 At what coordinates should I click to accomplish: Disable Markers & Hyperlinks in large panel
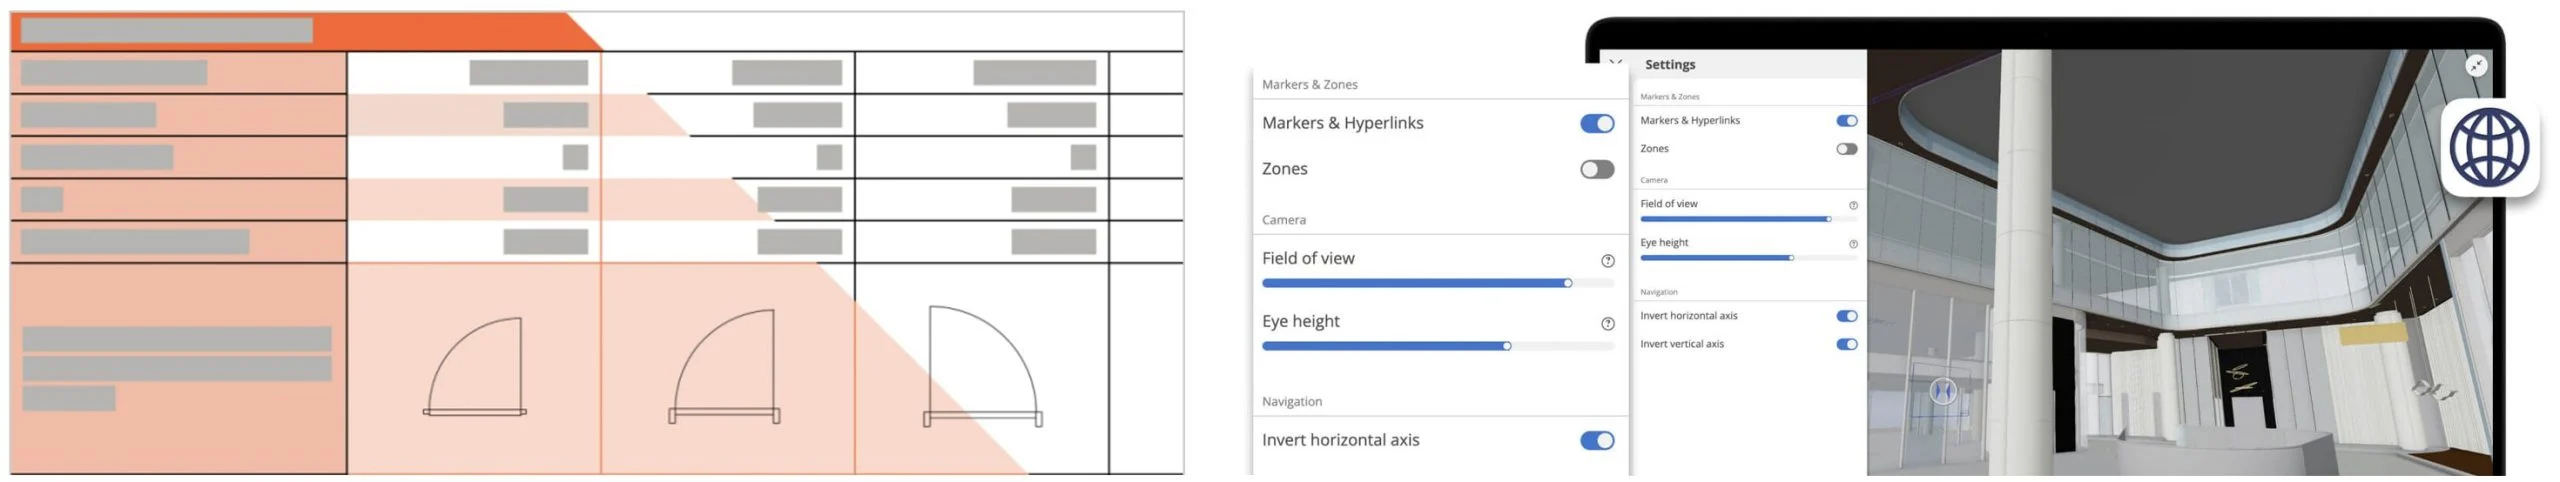(x=1597, y=123)
